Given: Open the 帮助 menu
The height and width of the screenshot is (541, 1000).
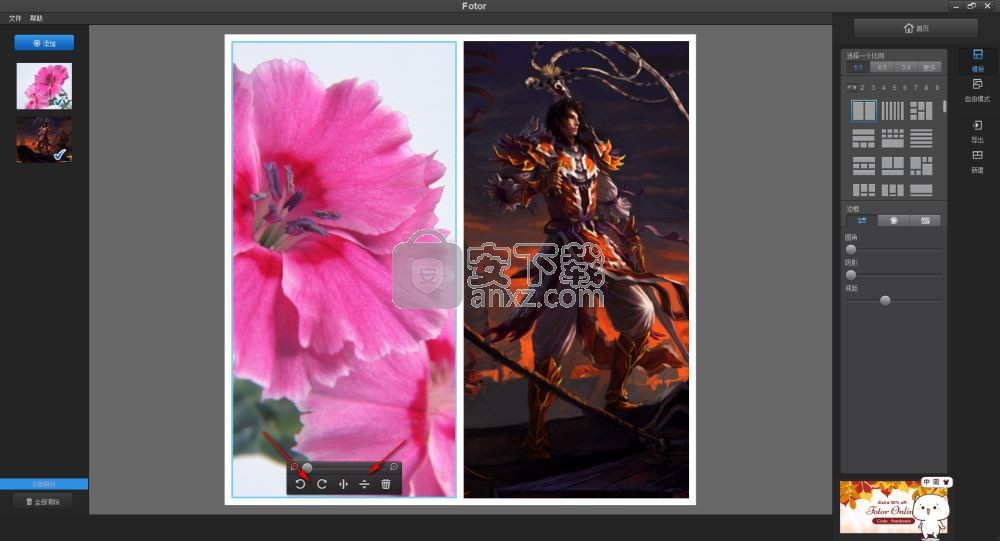Looking at the screenshot, I should [36, 19].
